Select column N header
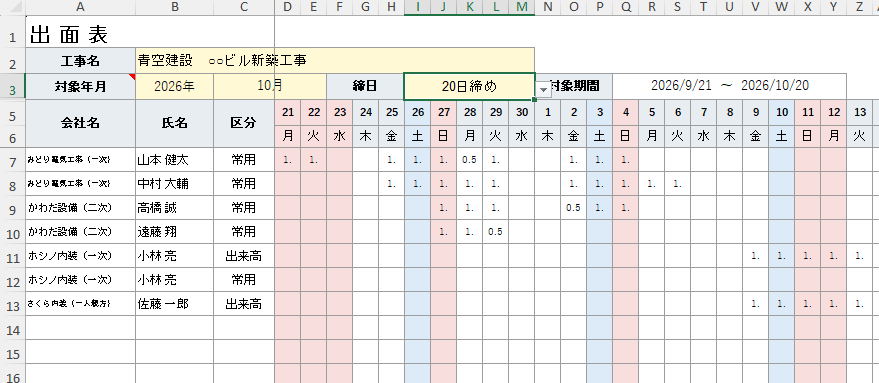Viewport: 879px width, 383px height. click(x=548, y=7)
